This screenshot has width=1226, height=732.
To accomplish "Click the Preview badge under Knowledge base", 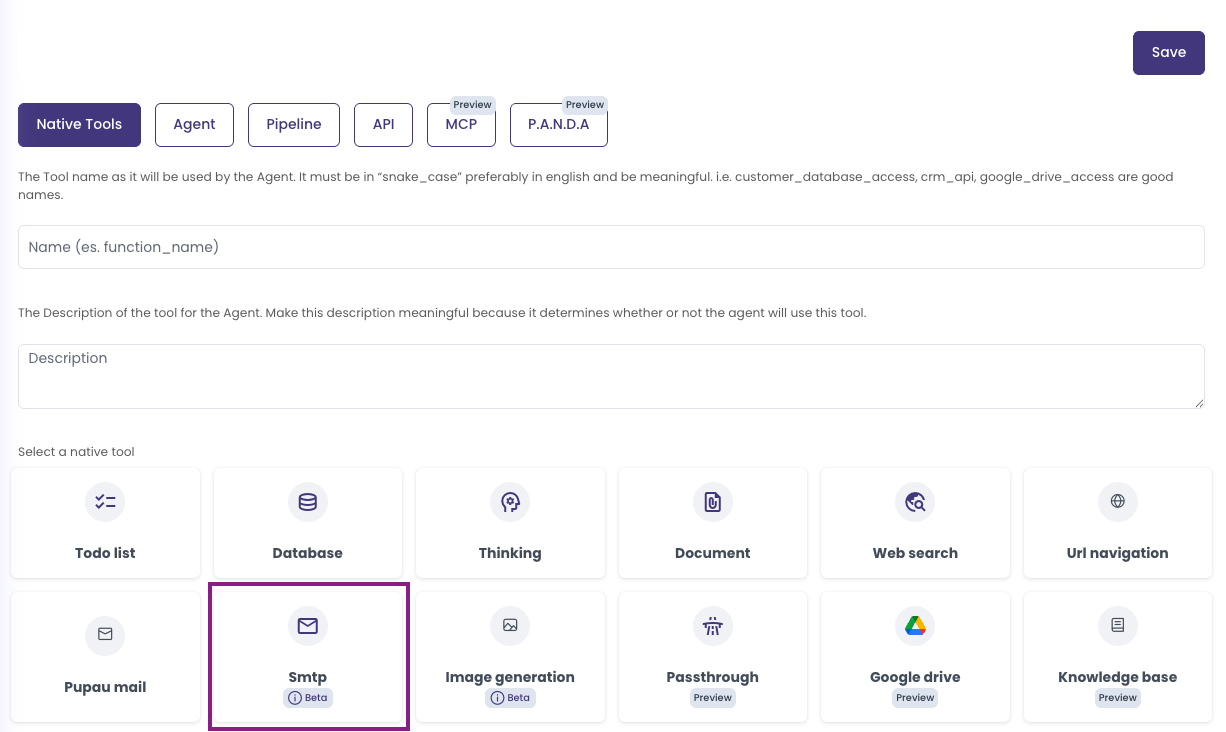I will [x=1118, y=698].
